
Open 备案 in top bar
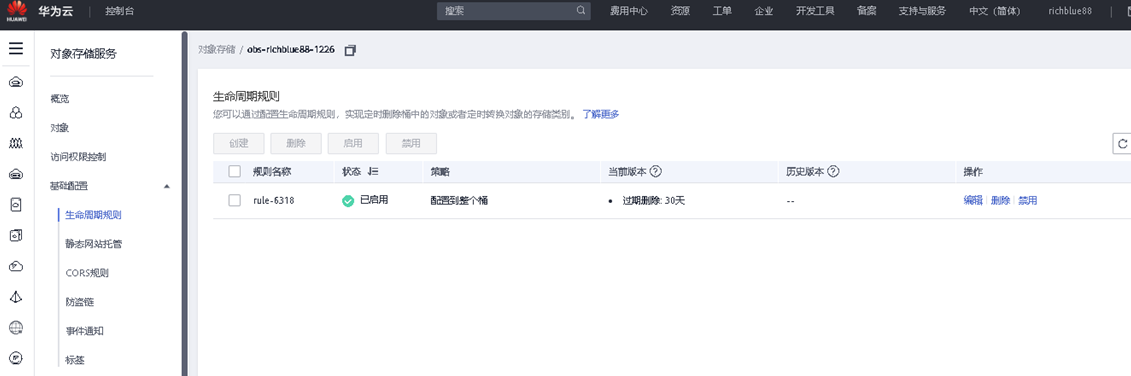click(866, 11)
